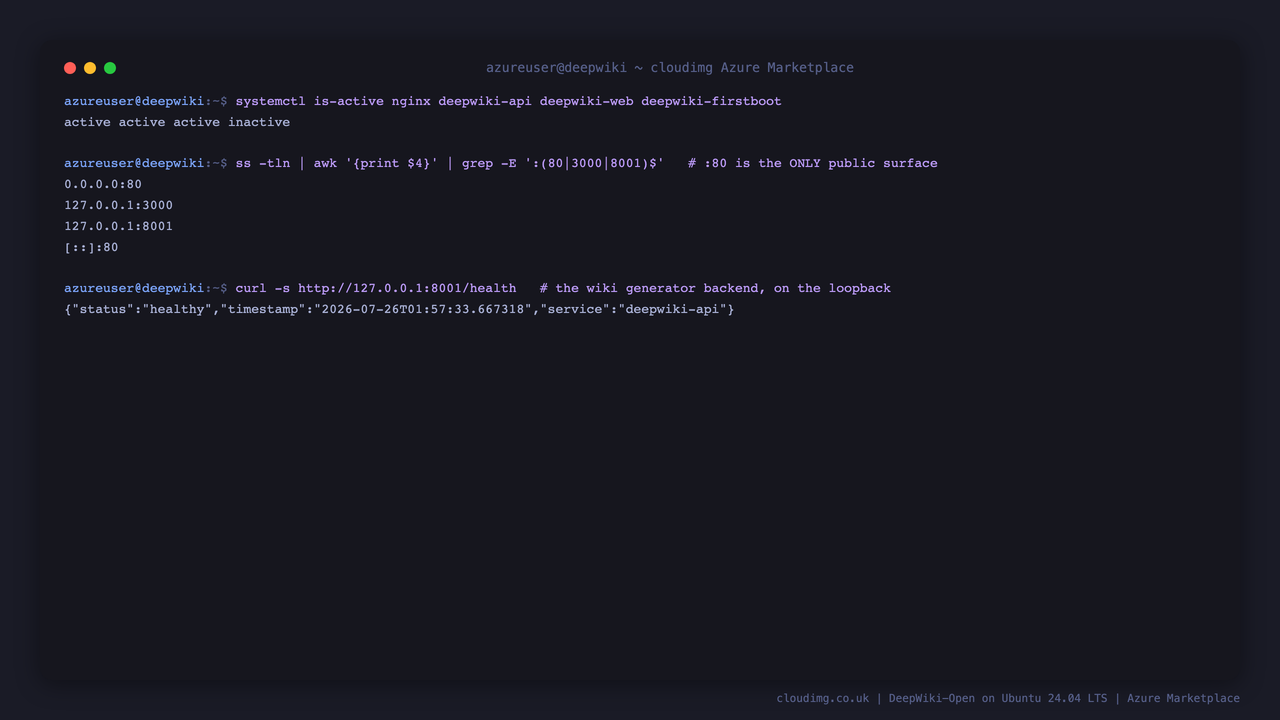
Task: Click the 'curl -s http://127.0.0.1:8001/health' command
Action: pos(376,288)
